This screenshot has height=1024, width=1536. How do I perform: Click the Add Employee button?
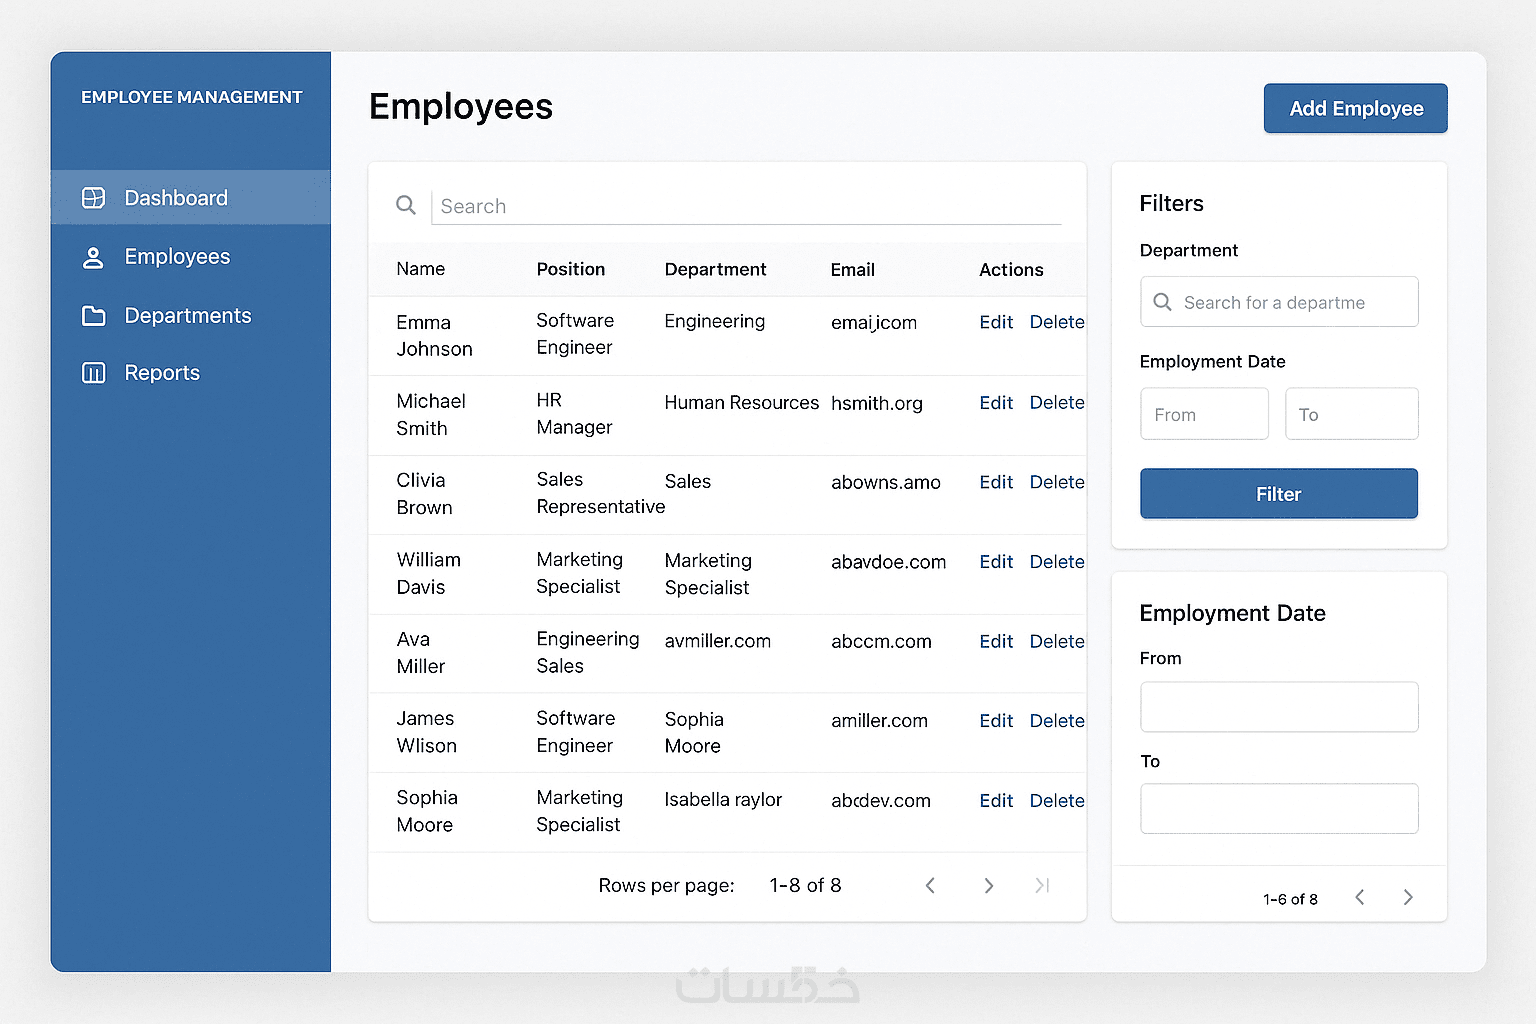click(x=1356, y=108)
